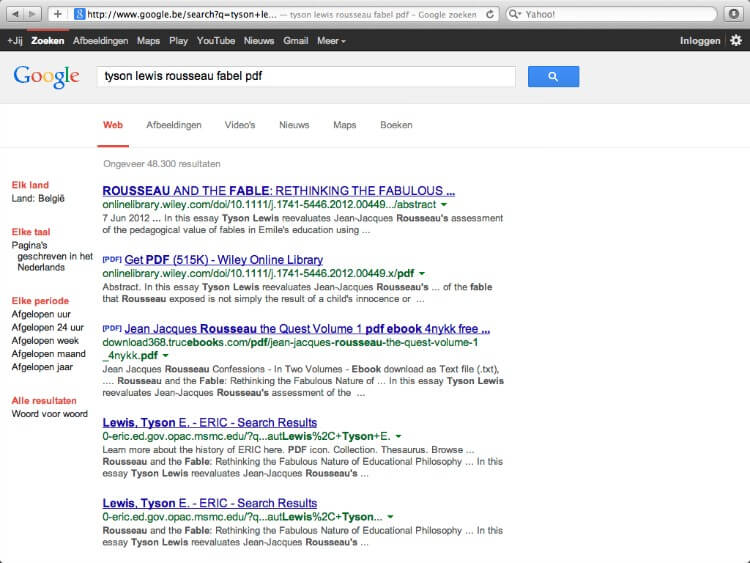Switch to the Nieuws results tab

[294, 125]
